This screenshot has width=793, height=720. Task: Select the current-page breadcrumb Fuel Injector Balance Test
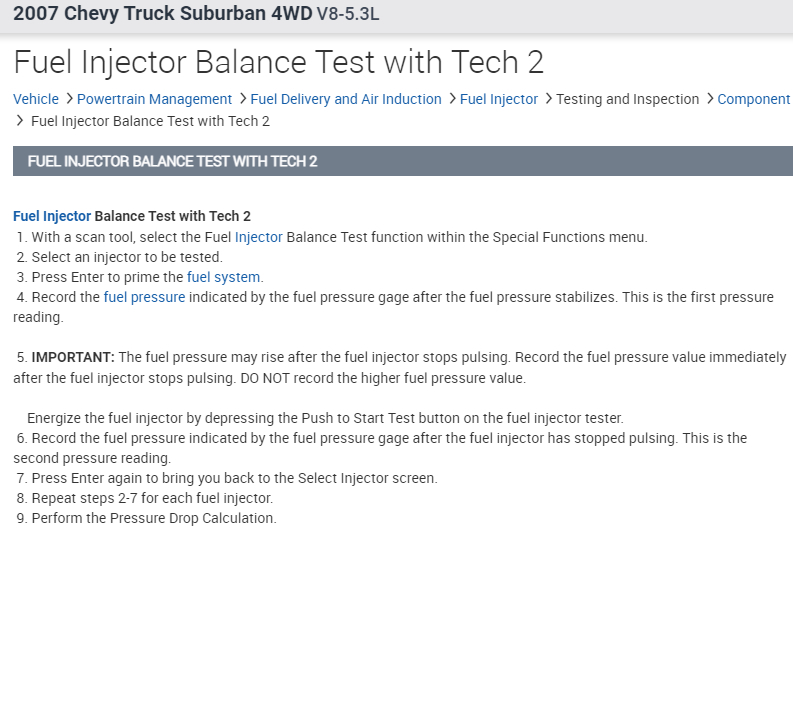(x=150, y=121)
